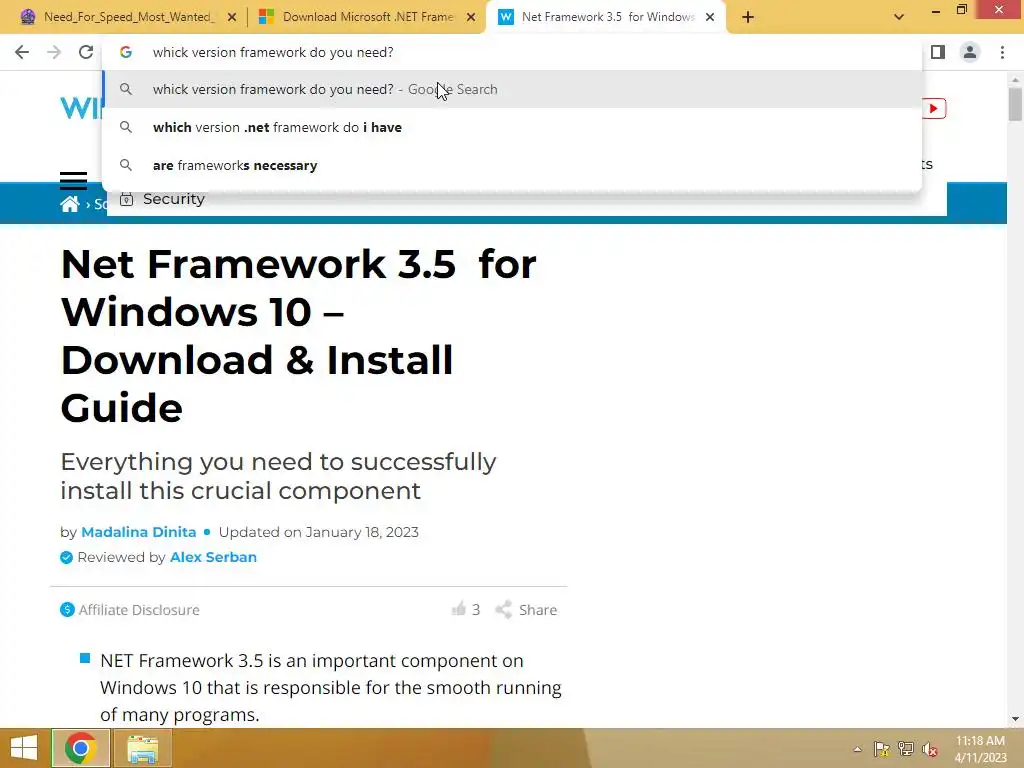The height and width of the screenshot is (768, 1024).
Task: Close the Need_For_Speed_Most_Wanted tab
Action: pos(232,18)
